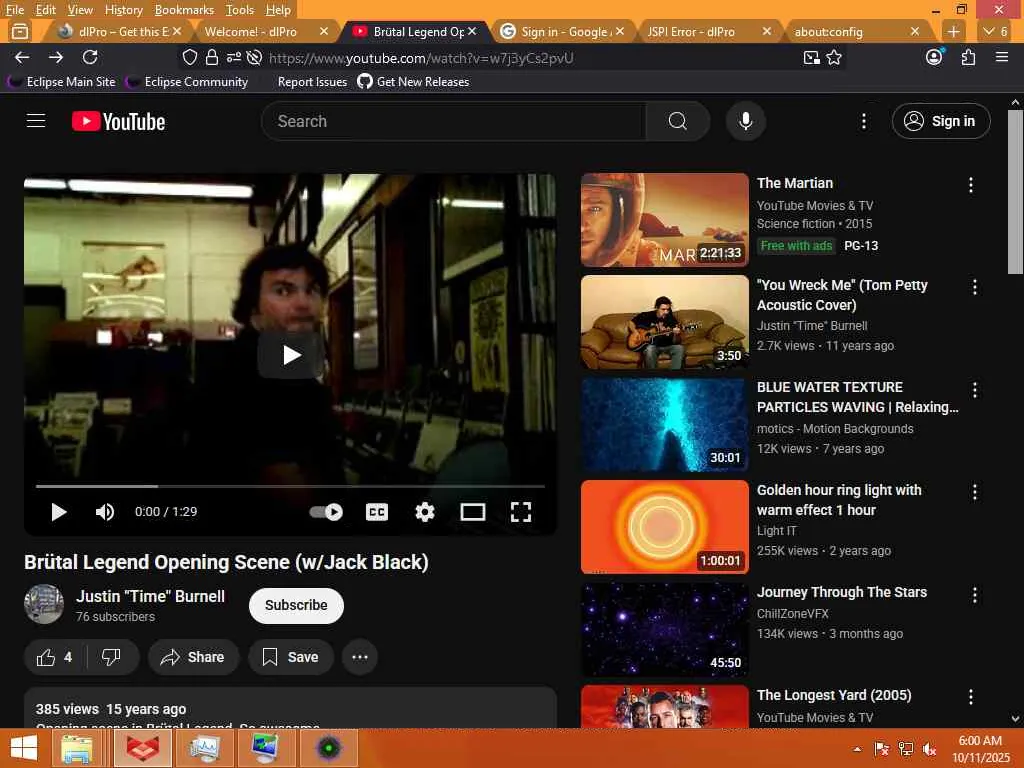
Task: Seek on the video progress bar
Action: (x=290, y=486)
